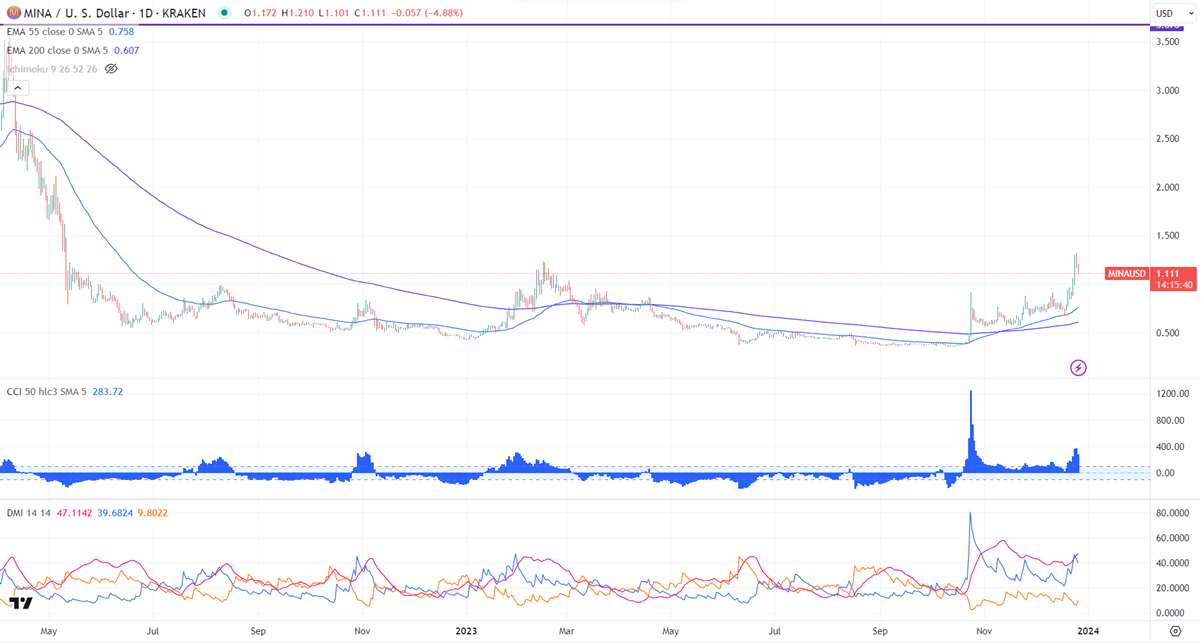Viewport: 1204px width, 644px height.
Task: Click the DMI 14 14 indicator label
Action: (30, 513)
